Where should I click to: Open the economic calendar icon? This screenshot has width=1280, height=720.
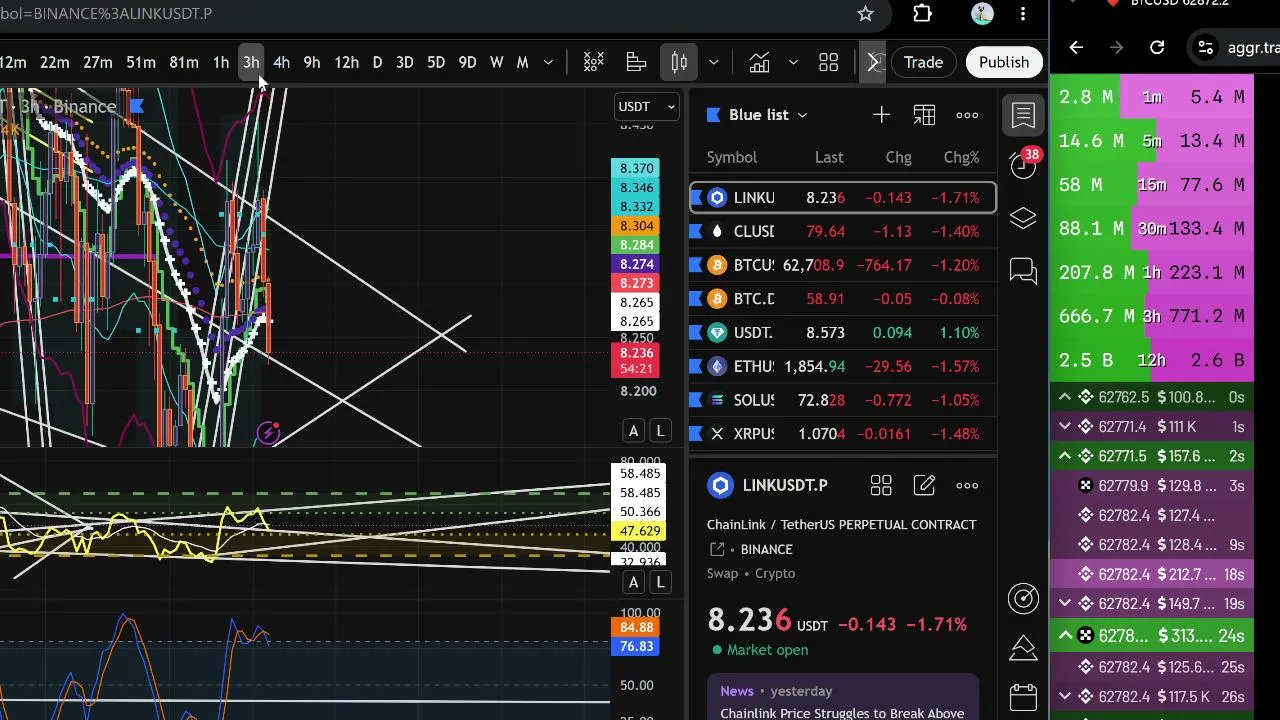pyautogui.click(x=1023, y=697)
